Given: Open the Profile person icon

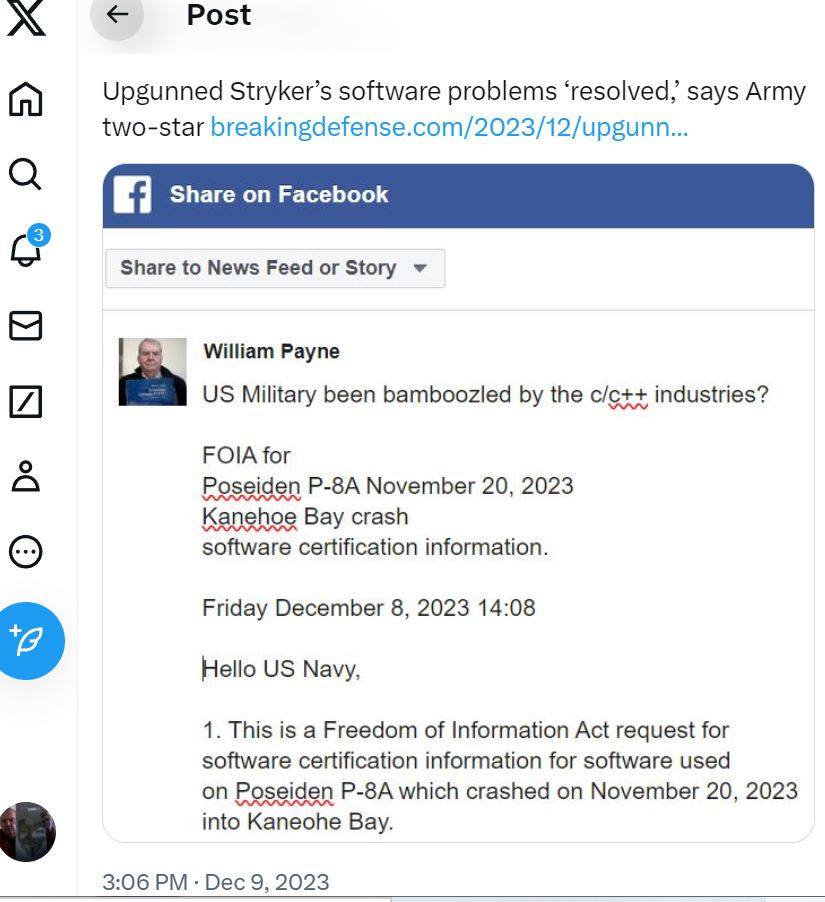Looking at the screenshot, I should point(26,476).
